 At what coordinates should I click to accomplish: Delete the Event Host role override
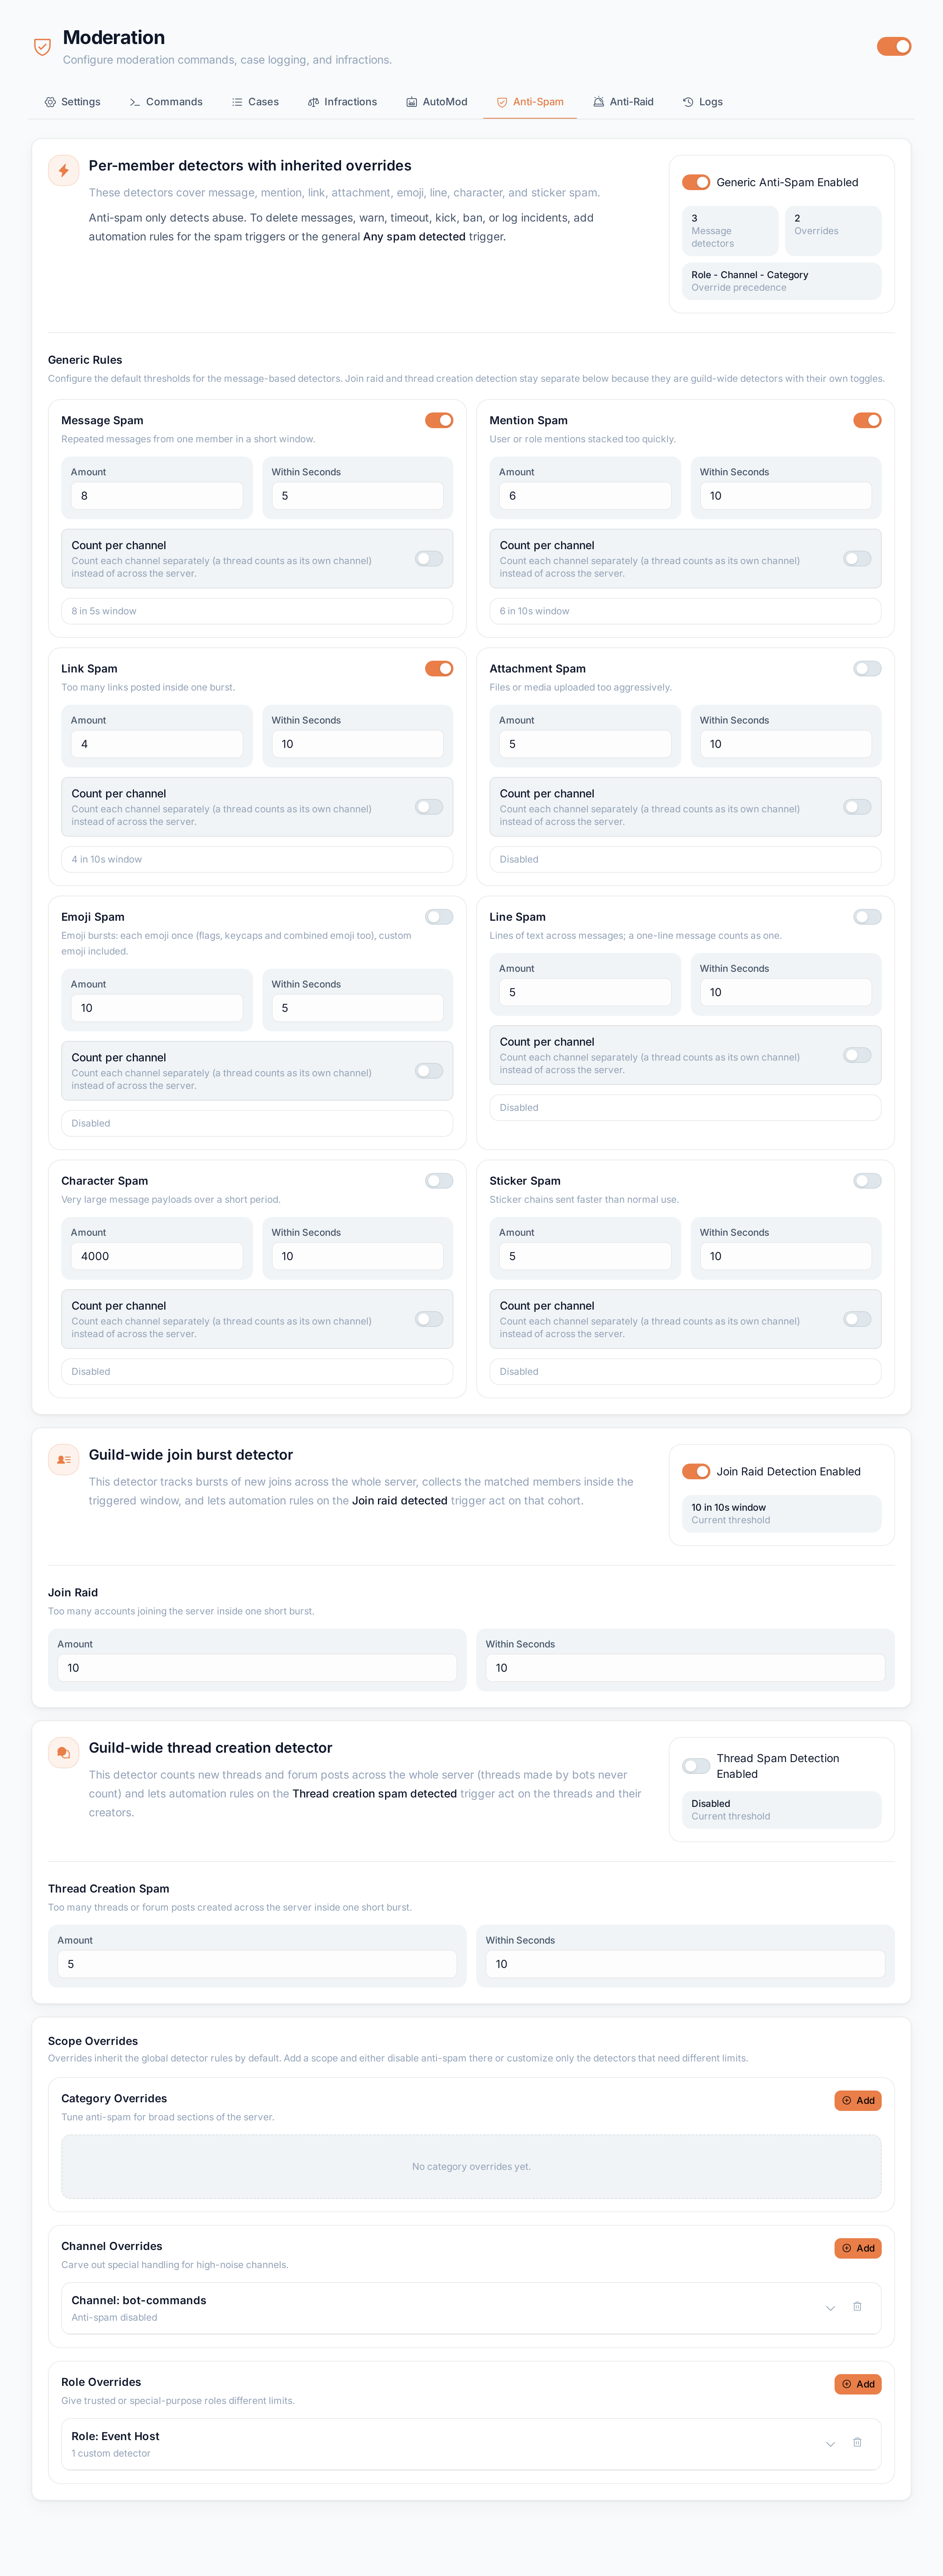[x=857, y=2442]
